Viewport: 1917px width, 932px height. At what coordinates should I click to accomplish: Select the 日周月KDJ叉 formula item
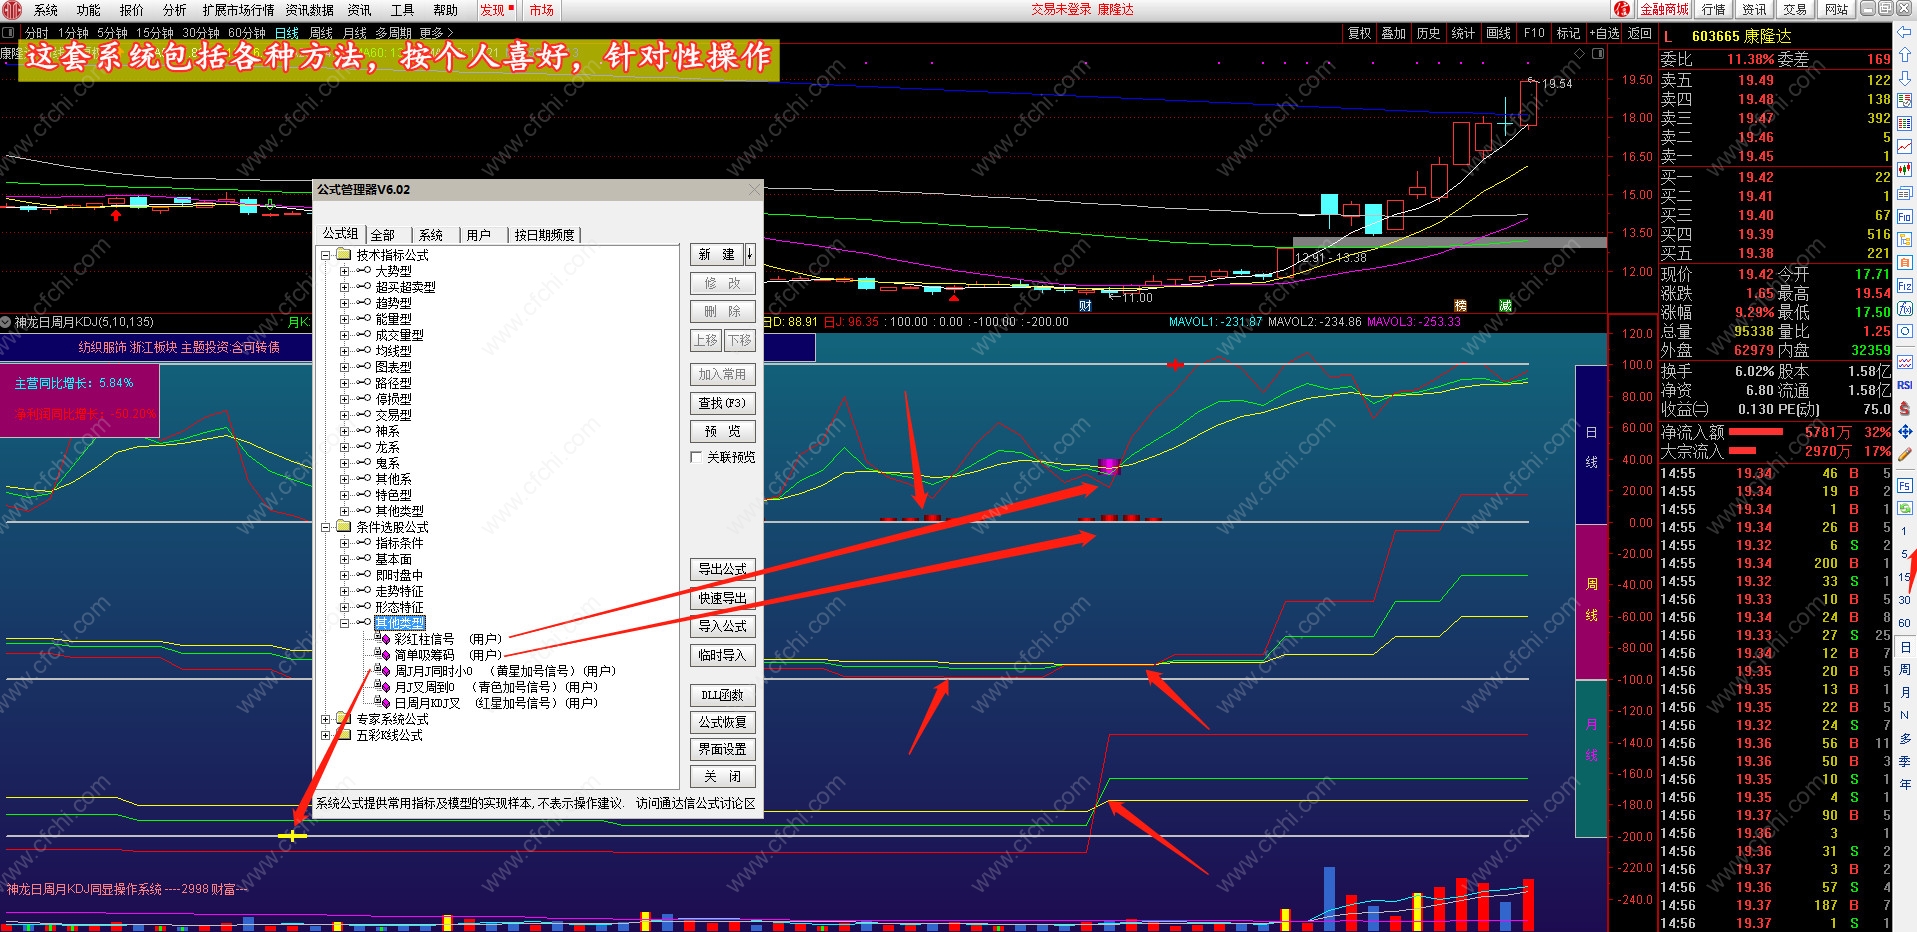coord(496,703)
